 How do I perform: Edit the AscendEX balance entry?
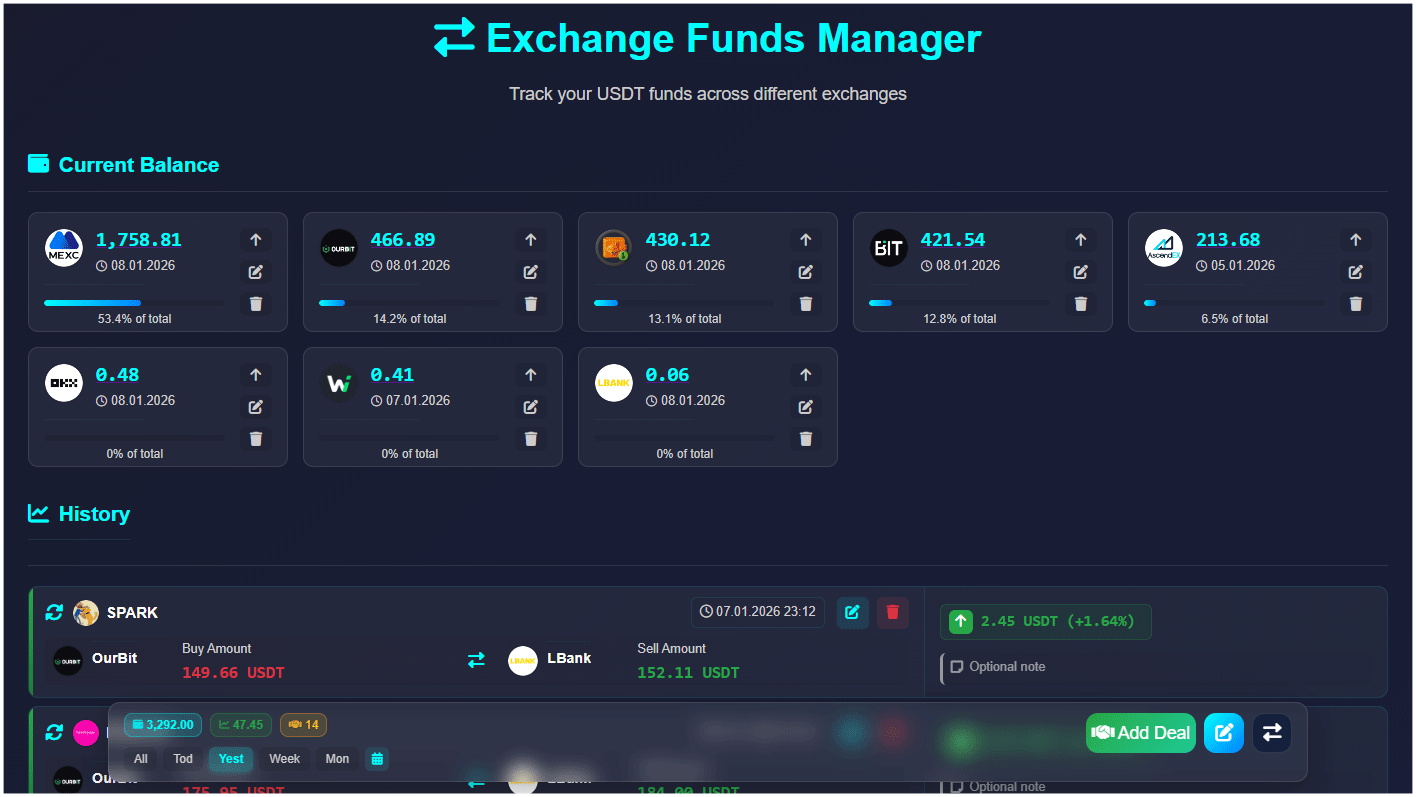[1355, 271]
